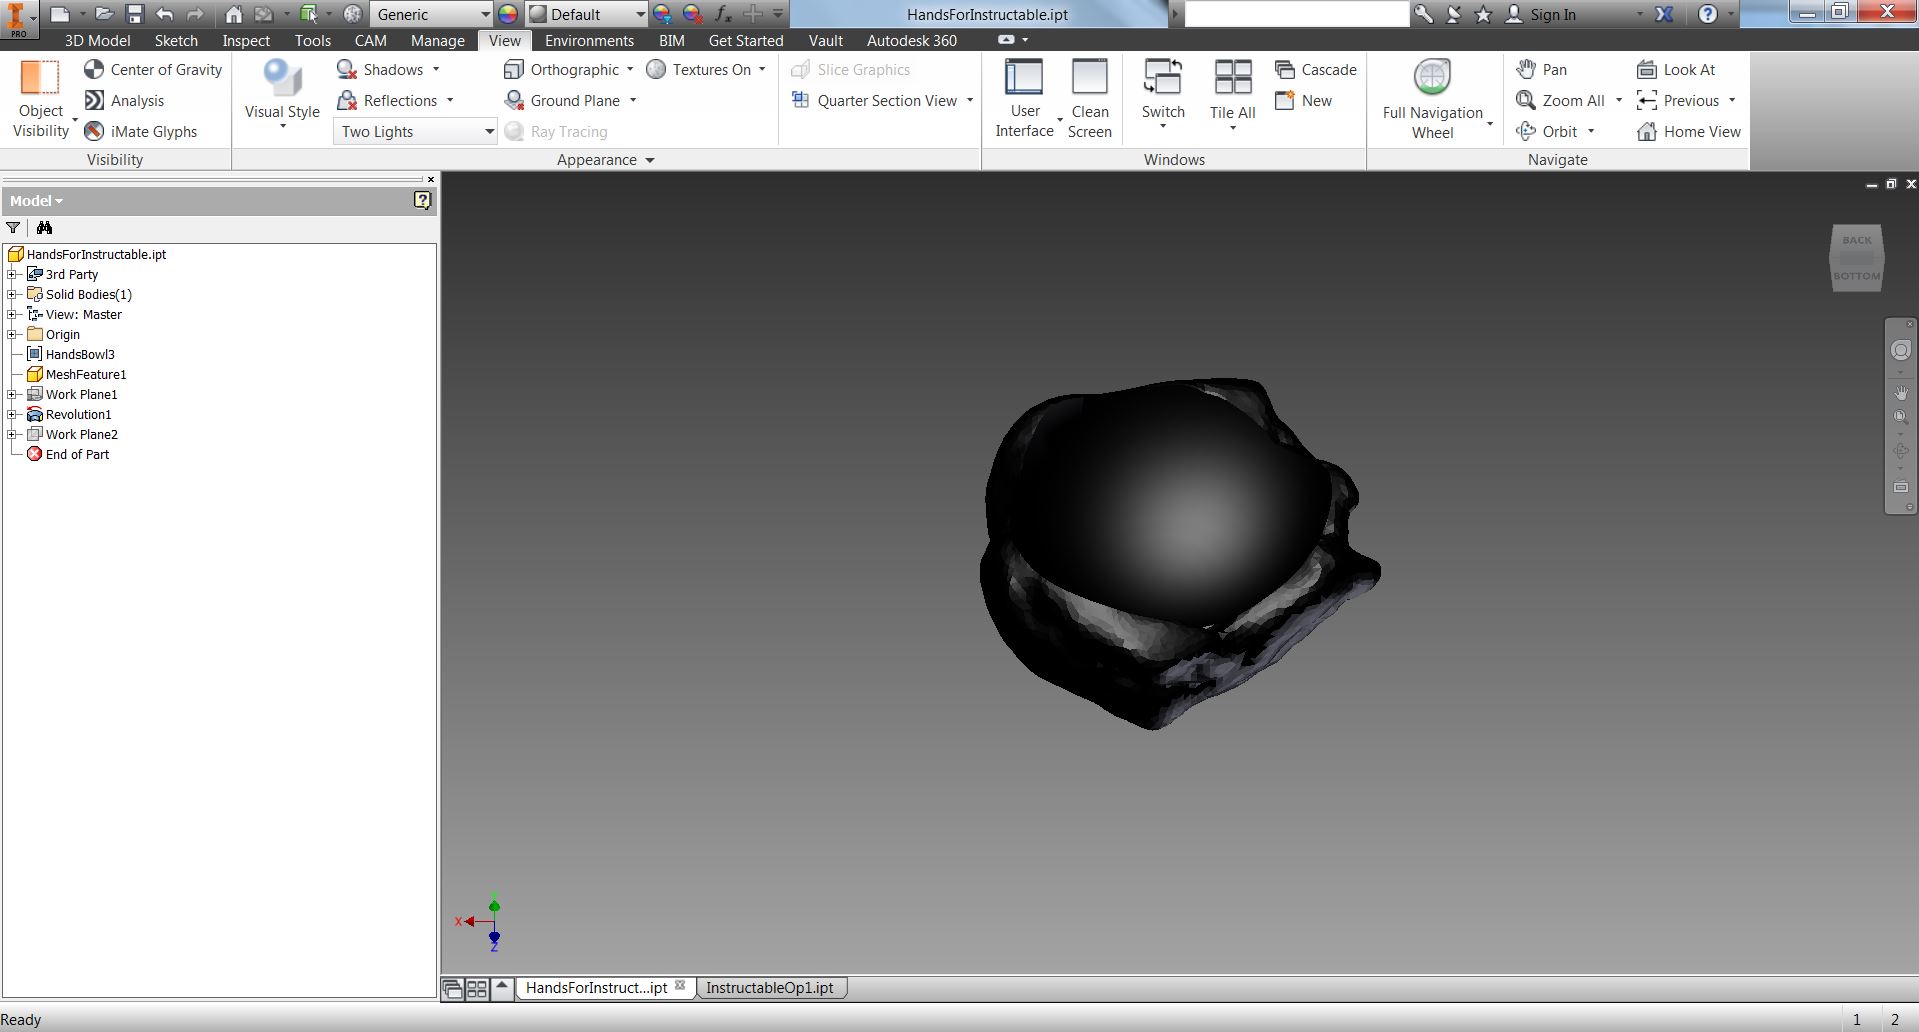This screenshot has width=1919, height=1032.
Task: Select the Orbit tool
Action: tap(1546, 131)
